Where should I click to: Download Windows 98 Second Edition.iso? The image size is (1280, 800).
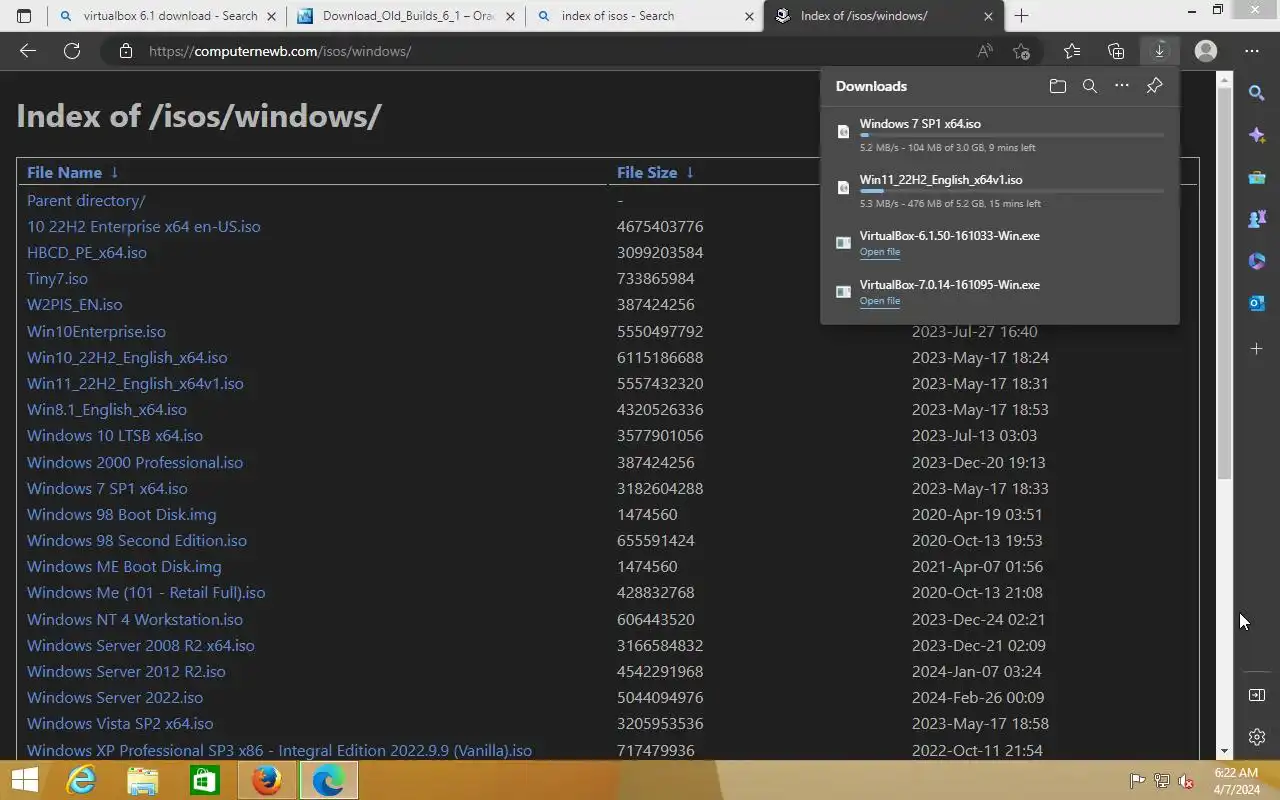click(137, 540)
